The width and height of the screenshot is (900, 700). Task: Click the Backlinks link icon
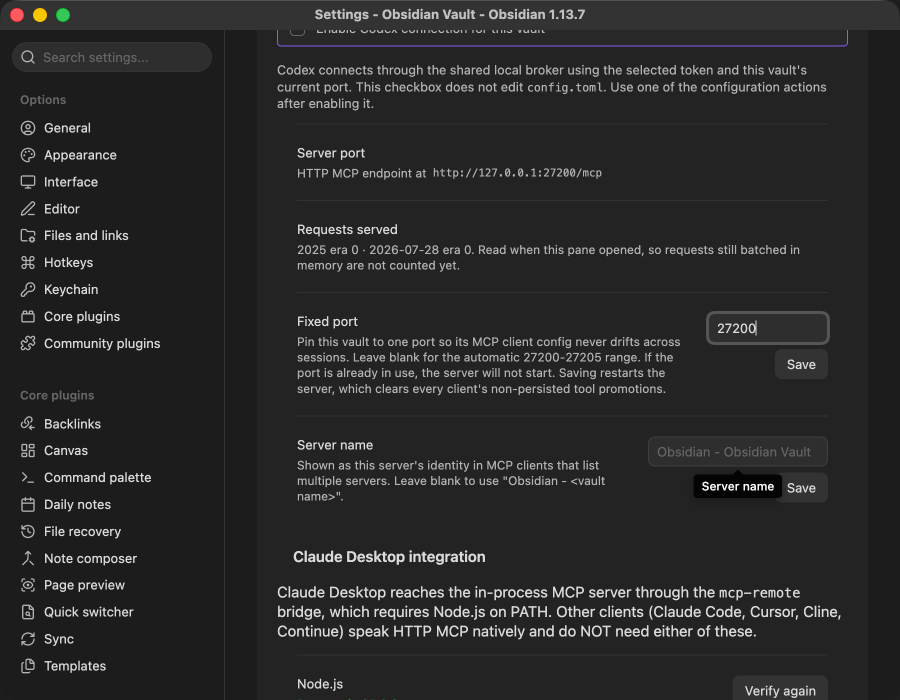point(28,424)
